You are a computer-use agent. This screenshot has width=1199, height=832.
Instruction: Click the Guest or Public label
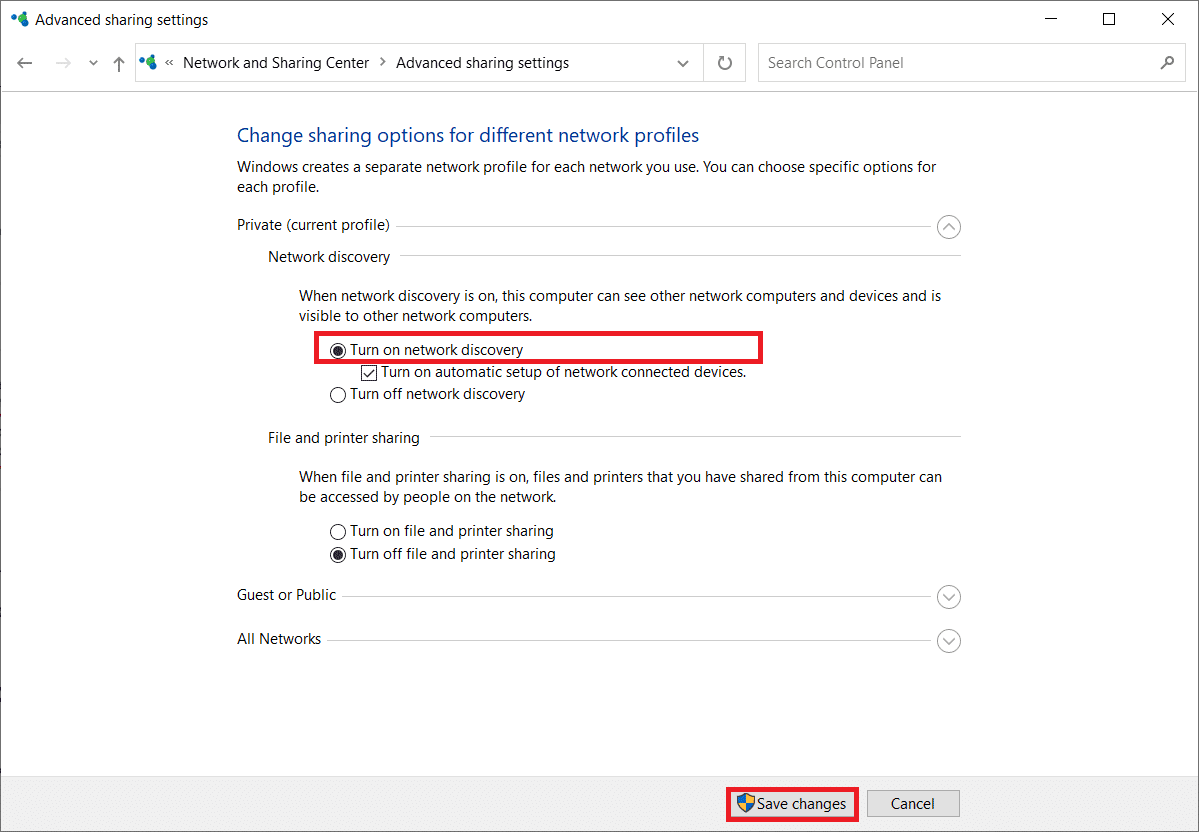[x=287, y=595]
